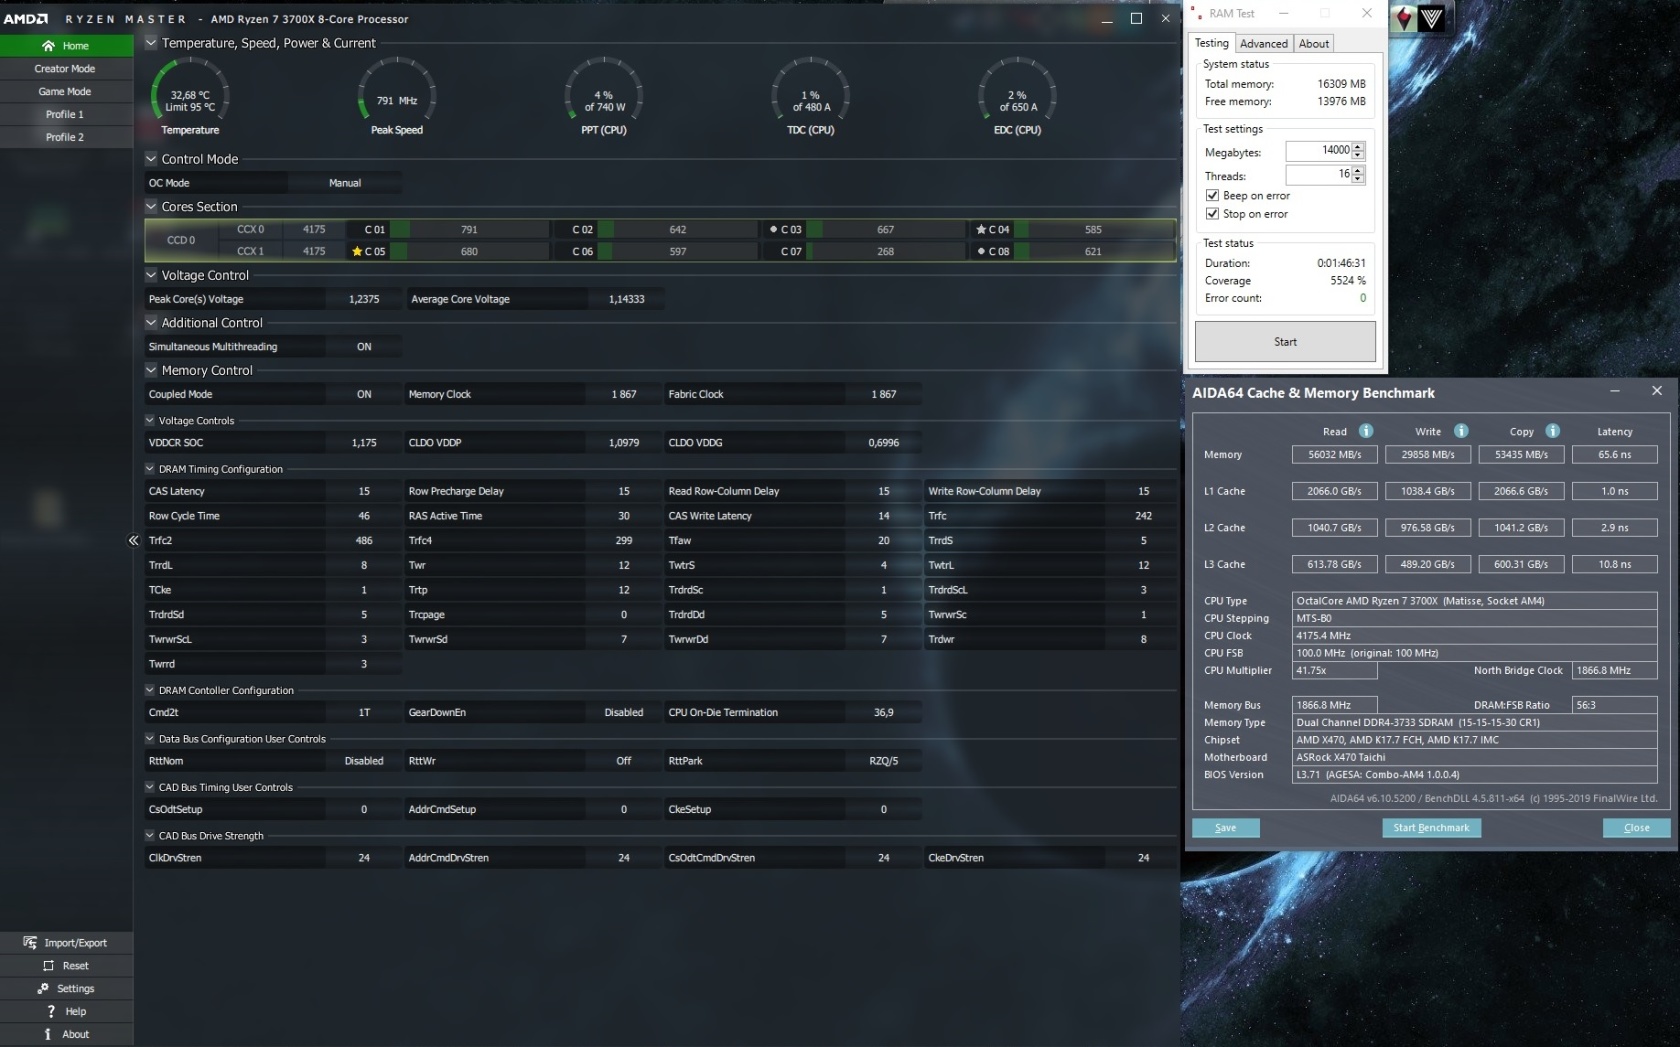The image size is (1680, 1047).
Task: Collapse DRAM Timing Configuration subsection
Action: pyautogui.click(x=150, y=469)
